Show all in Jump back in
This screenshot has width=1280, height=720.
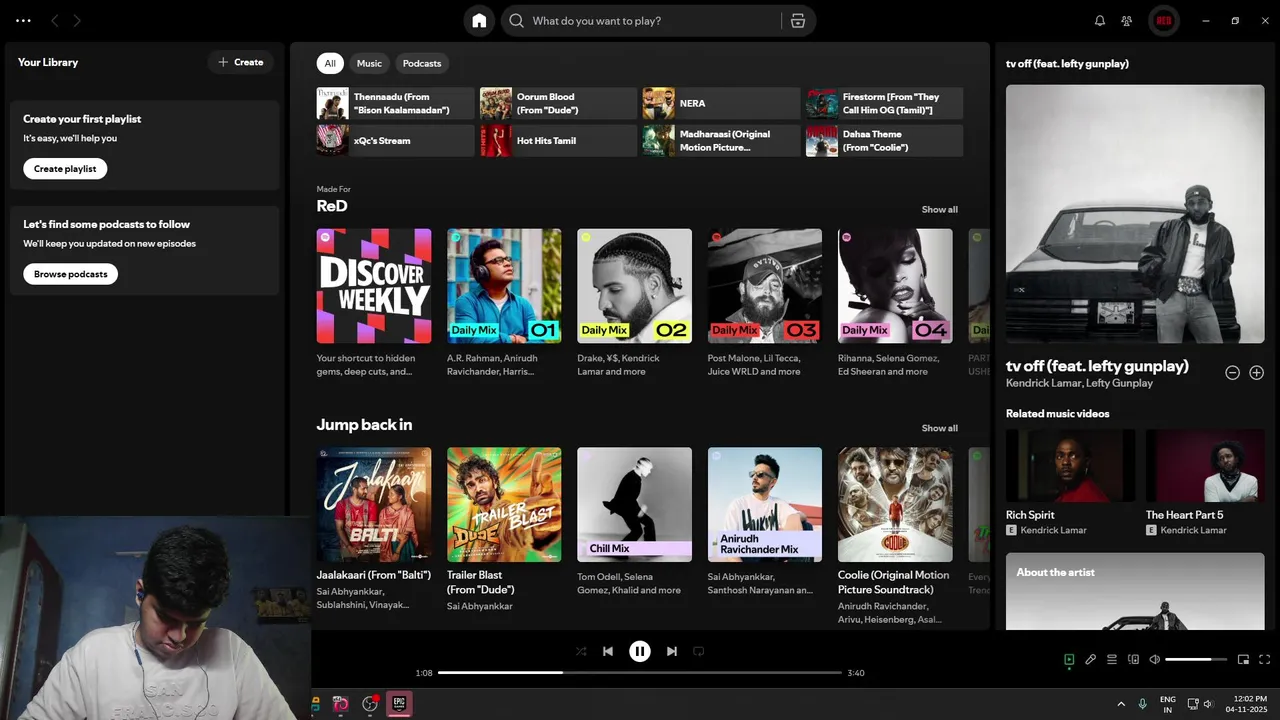pyautogui.click(x=939, y=428)
